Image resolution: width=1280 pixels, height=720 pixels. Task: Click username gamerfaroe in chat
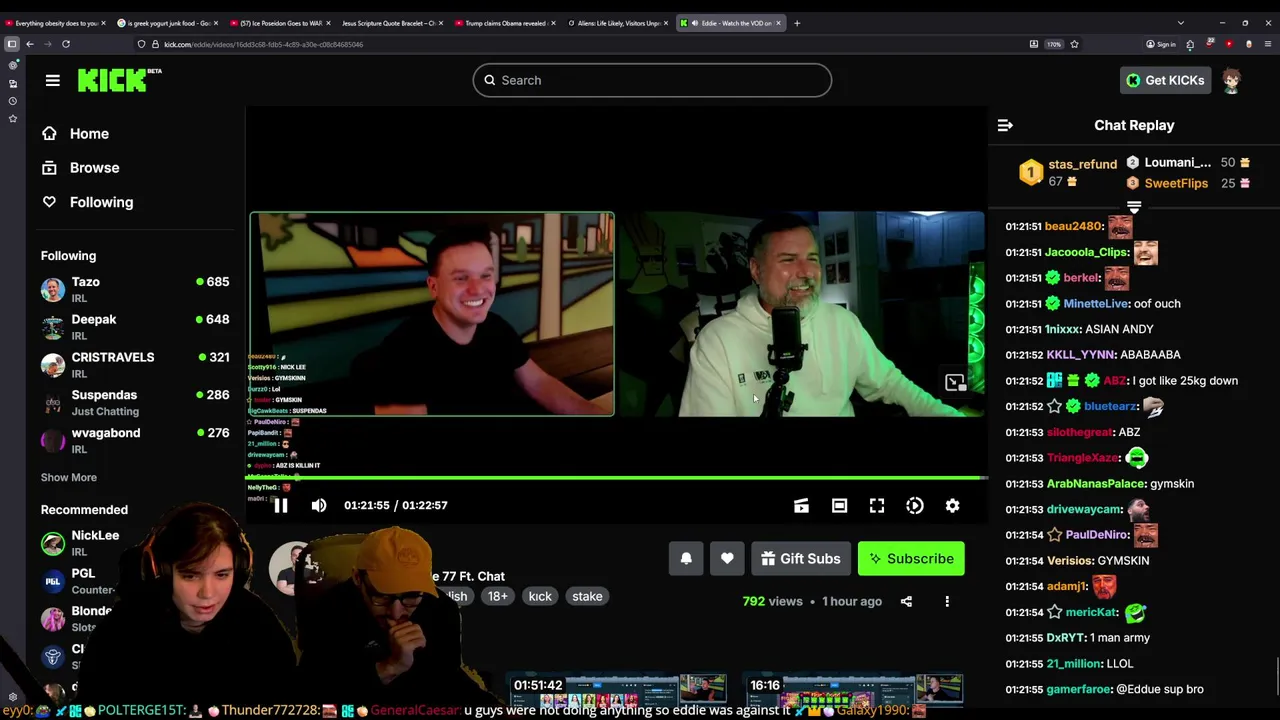coord(1079,689)
